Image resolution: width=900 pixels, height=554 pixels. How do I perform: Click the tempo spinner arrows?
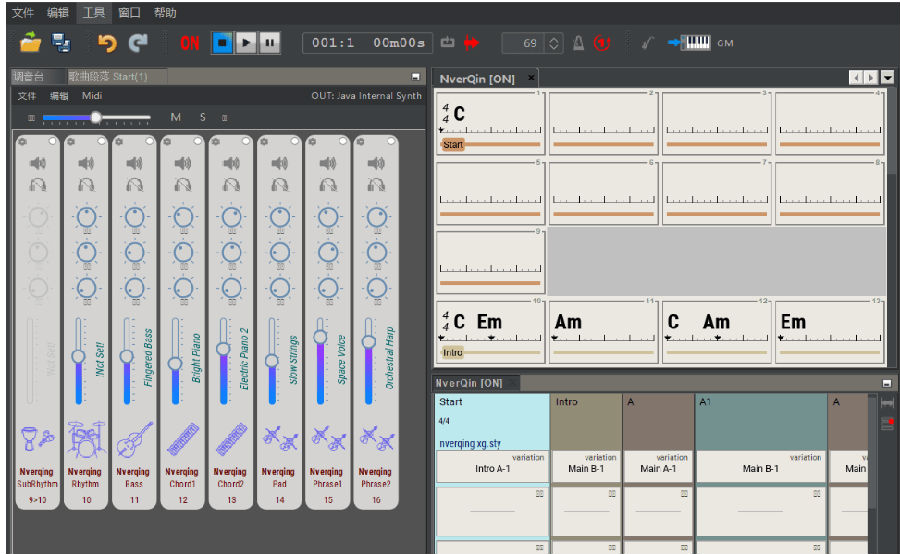(x=554, y=43)
